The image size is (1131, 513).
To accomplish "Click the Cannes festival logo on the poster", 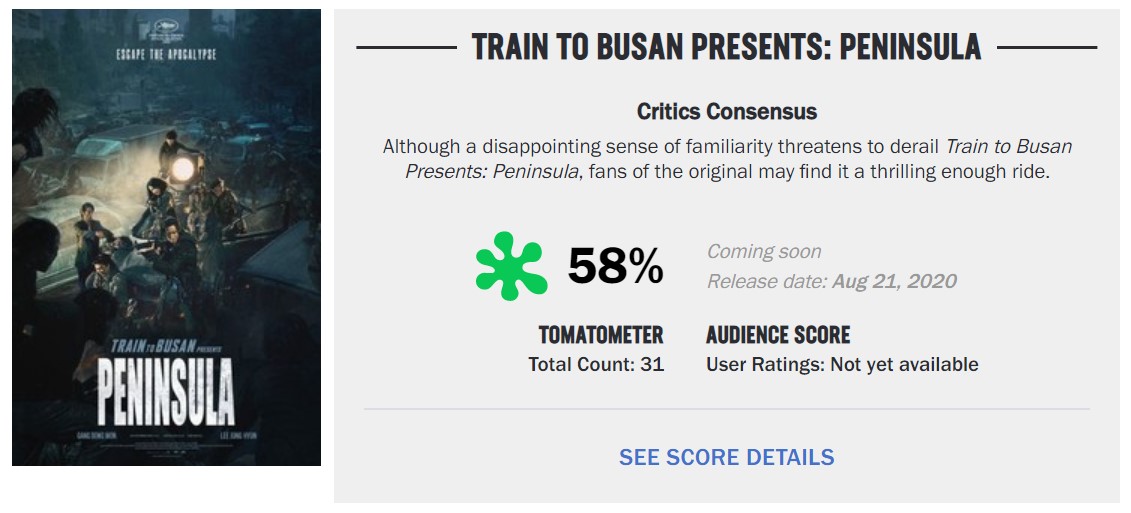I will [166, 30].
